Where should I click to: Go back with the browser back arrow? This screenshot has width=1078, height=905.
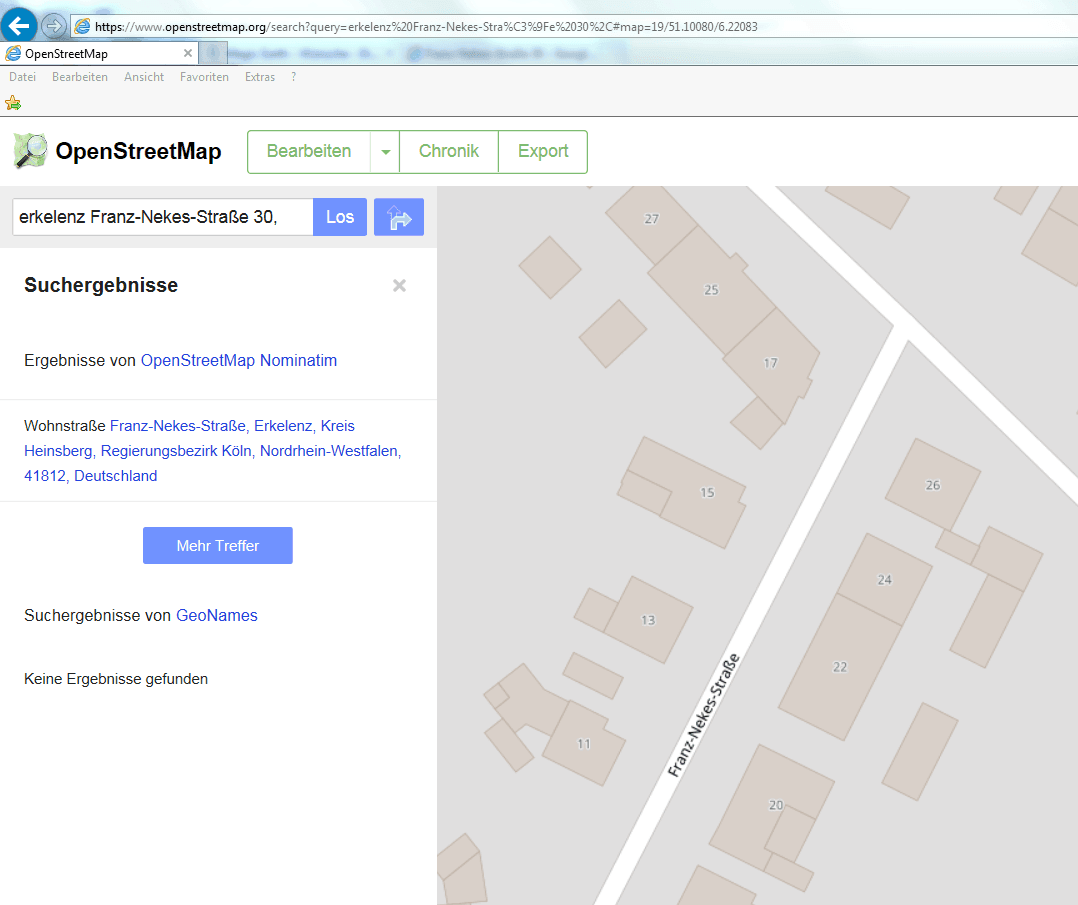tap(19, 25)
